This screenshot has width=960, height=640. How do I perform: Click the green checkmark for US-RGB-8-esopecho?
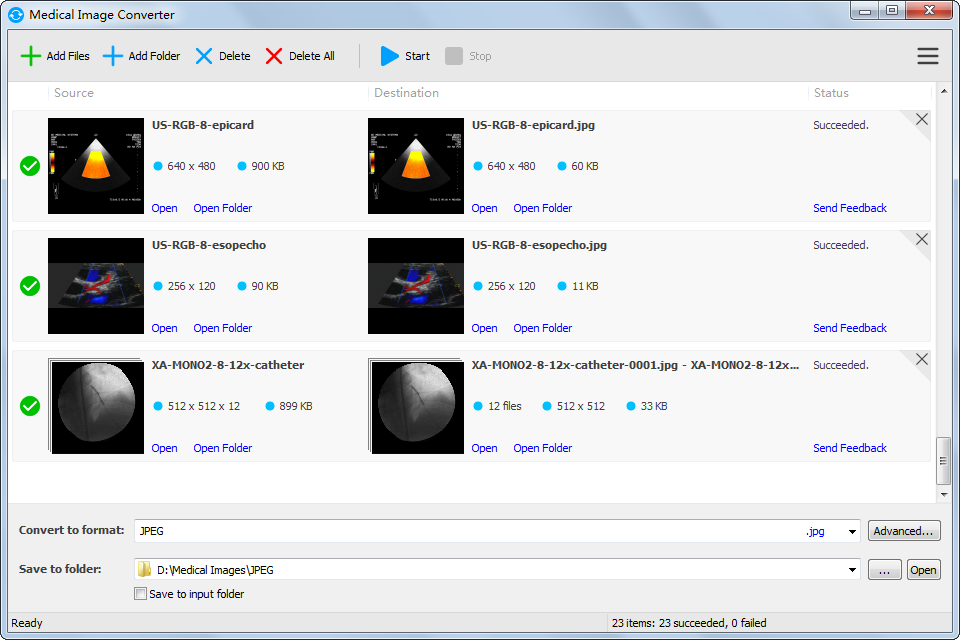click(x=30, y=286)
